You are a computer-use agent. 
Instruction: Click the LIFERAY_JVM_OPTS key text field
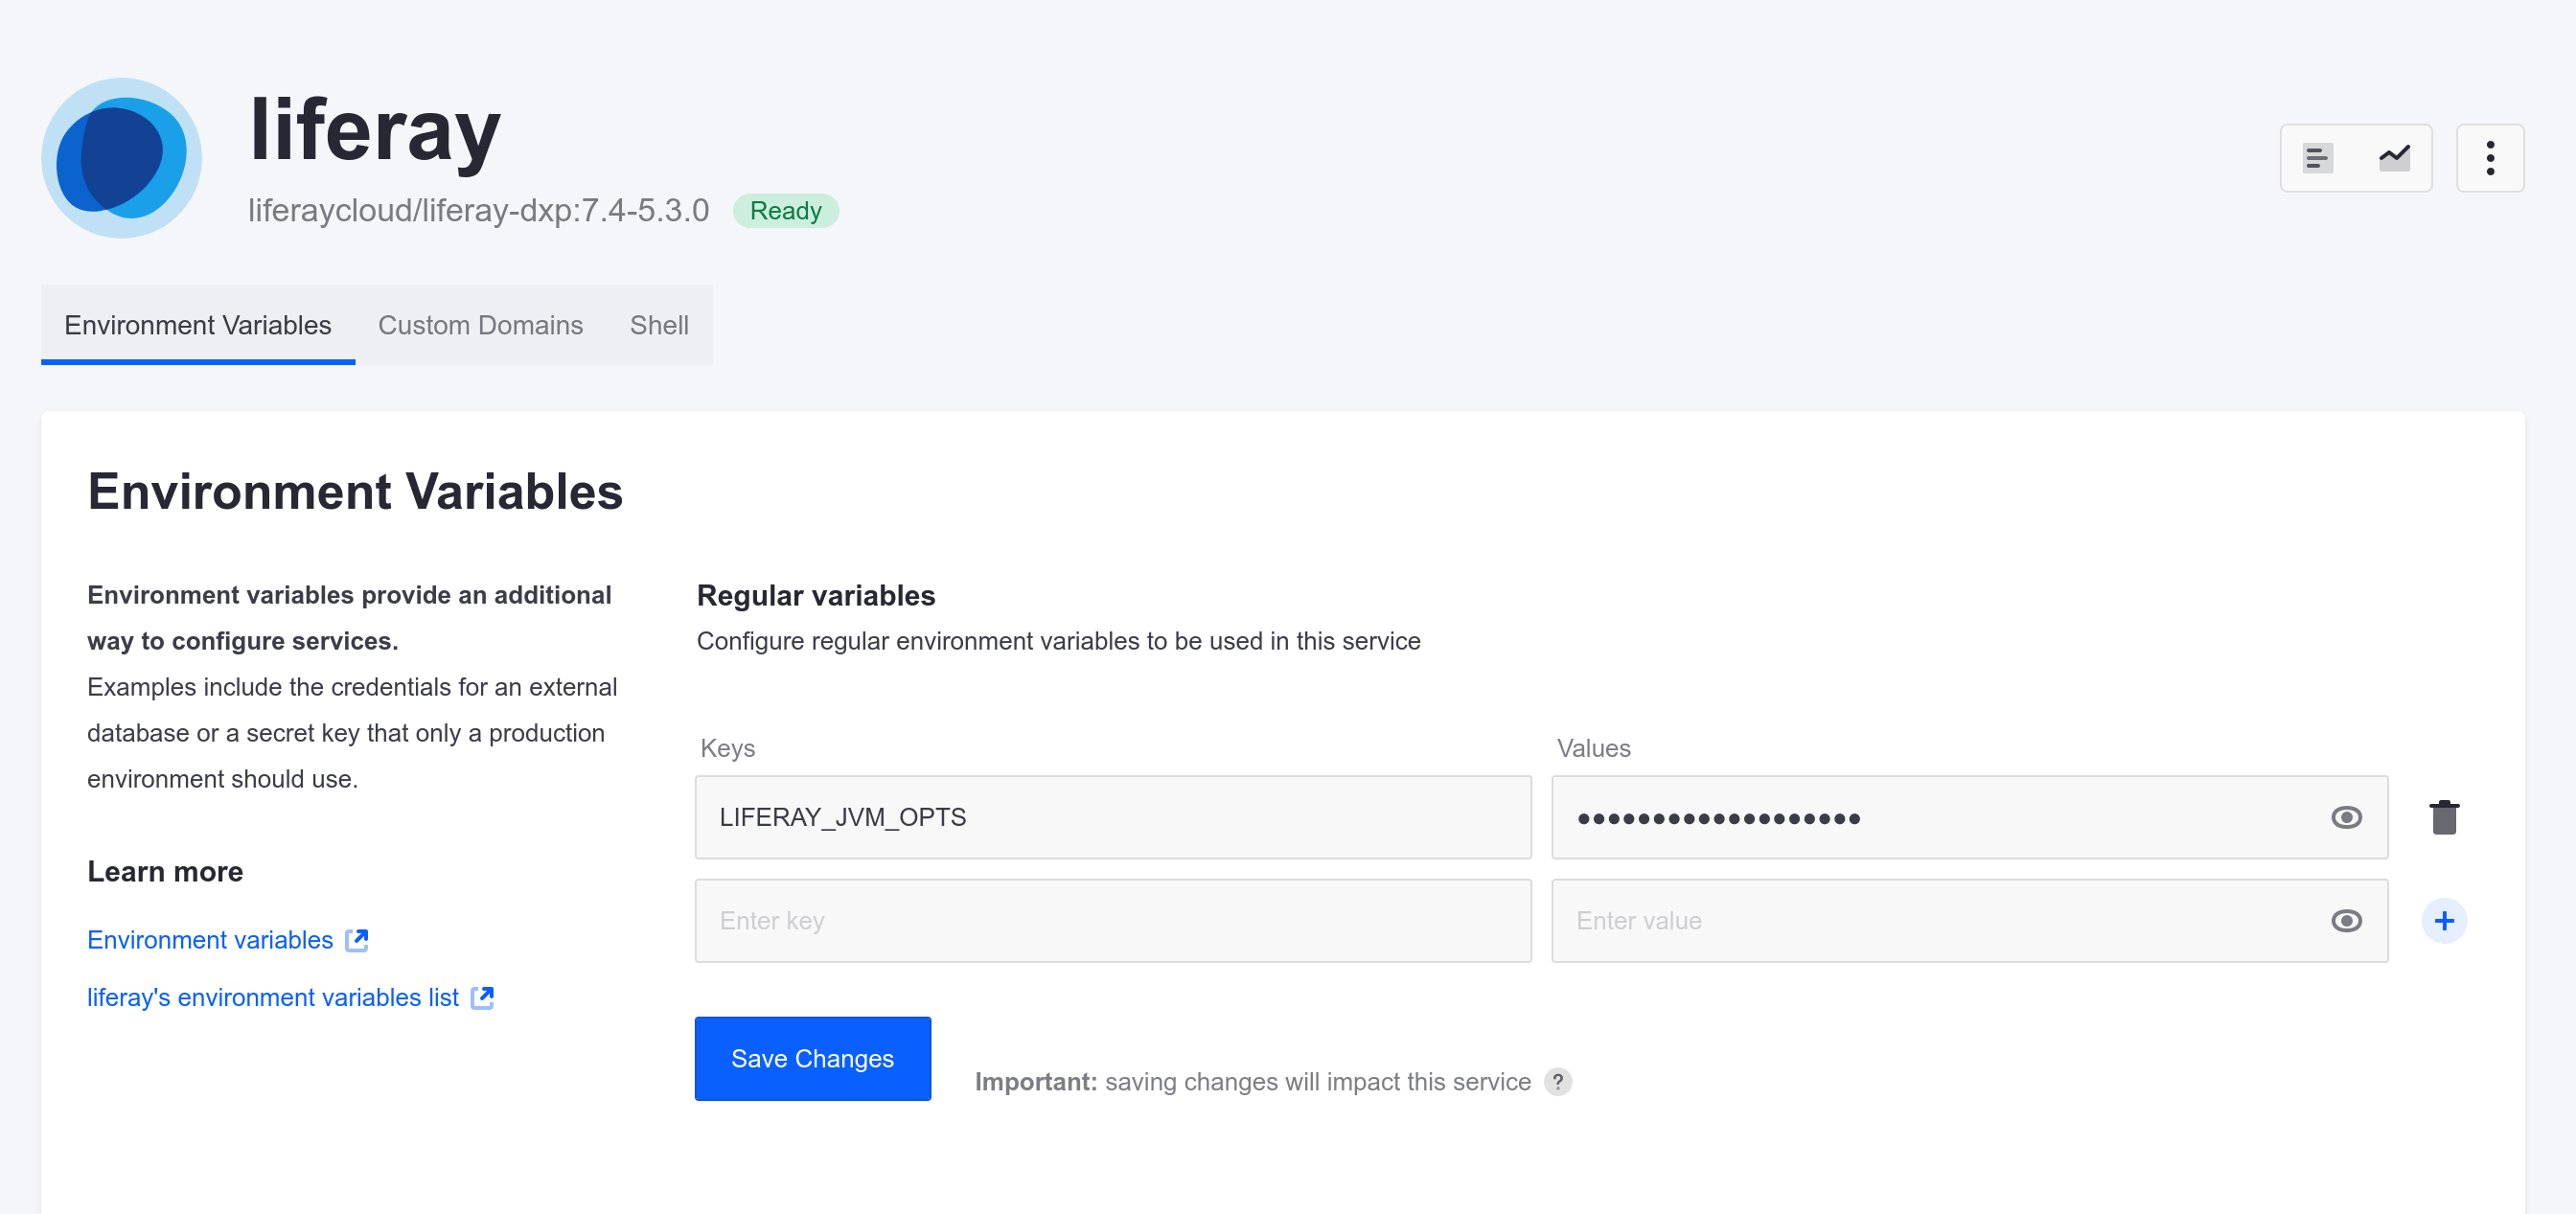[1113, 816]
